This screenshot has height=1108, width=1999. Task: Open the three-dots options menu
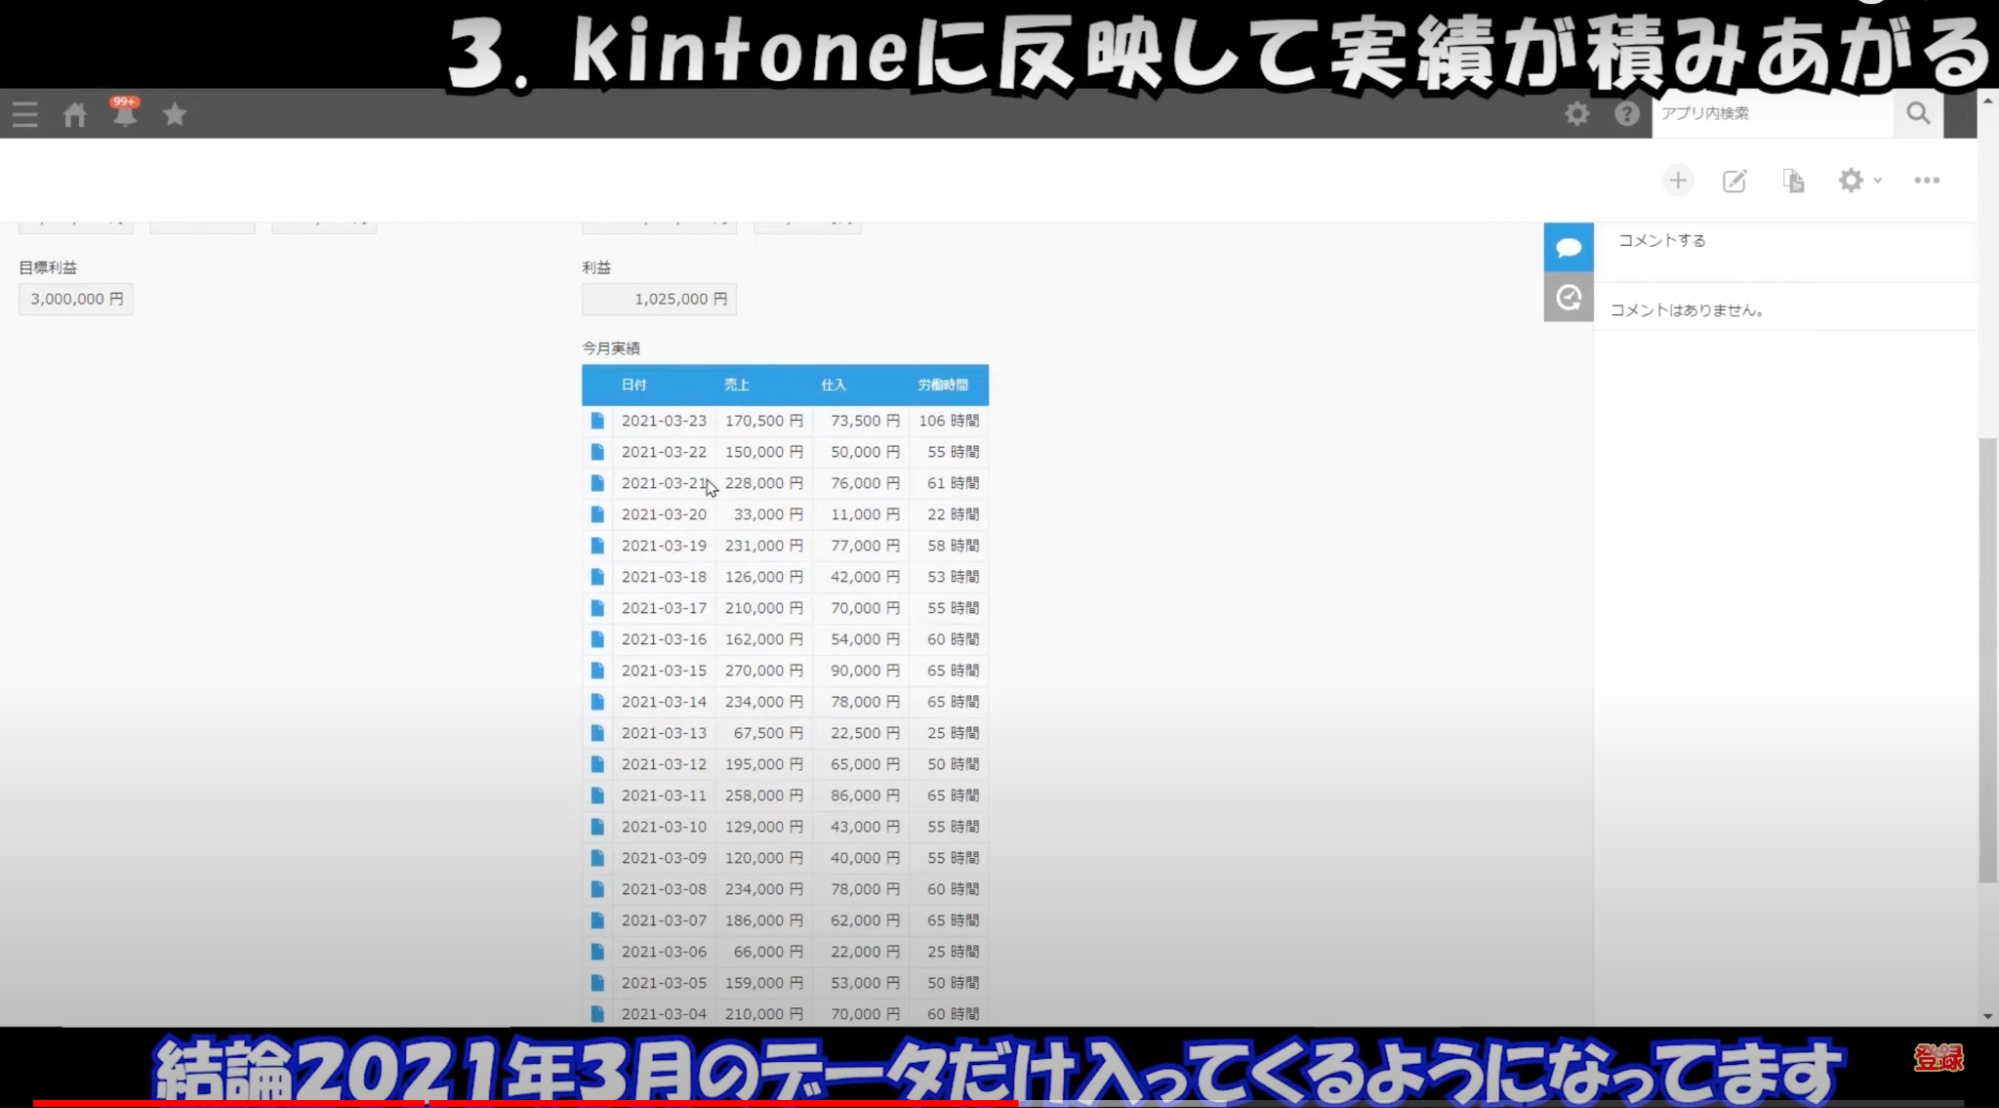(x=1927, y=181)
